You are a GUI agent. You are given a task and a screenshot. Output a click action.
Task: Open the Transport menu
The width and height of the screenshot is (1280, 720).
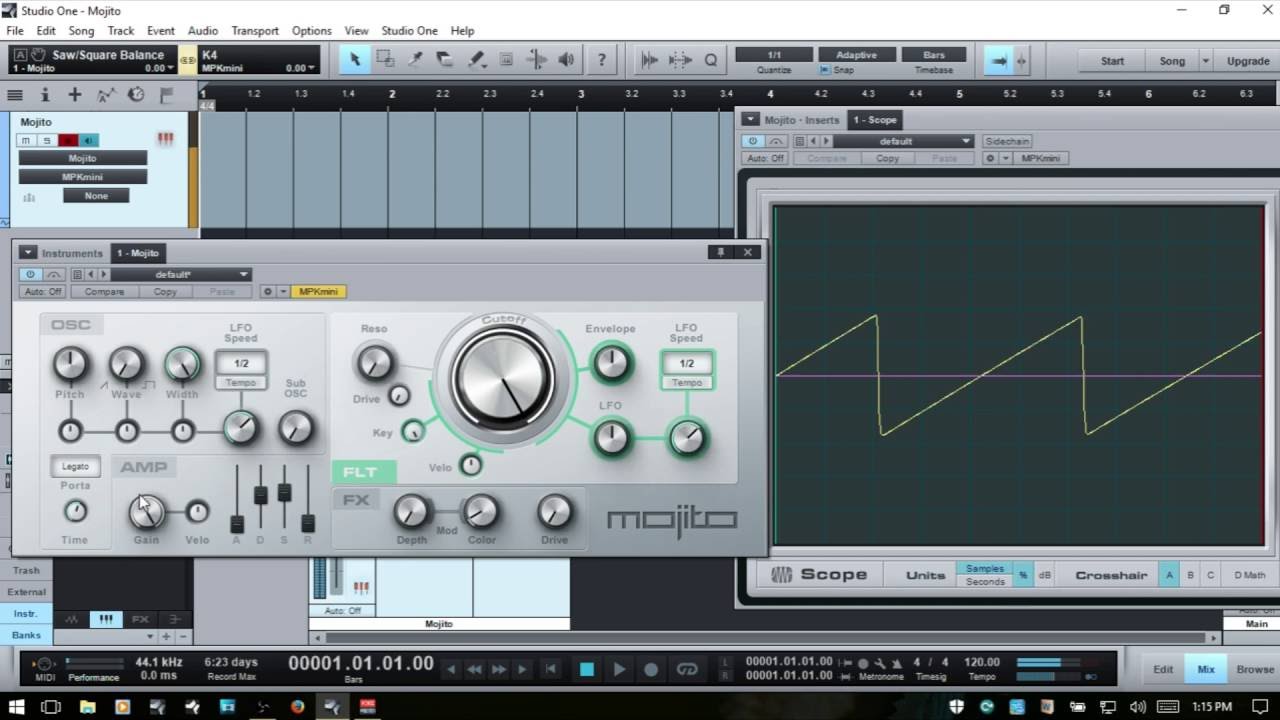pos(255,31)
